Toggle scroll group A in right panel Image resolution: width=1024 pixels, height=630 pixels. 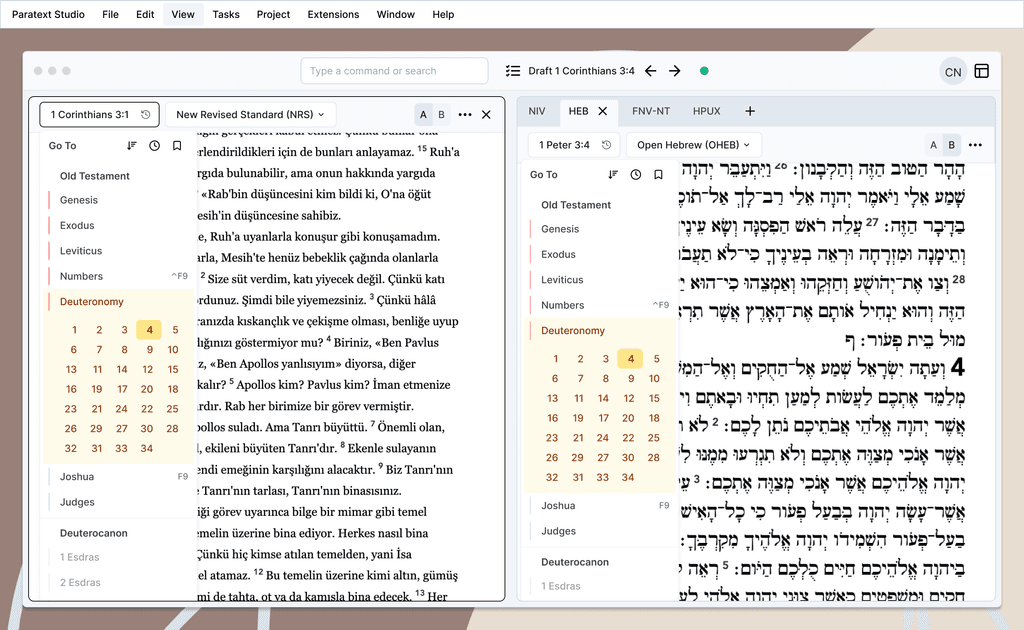[x=933, y=145]
